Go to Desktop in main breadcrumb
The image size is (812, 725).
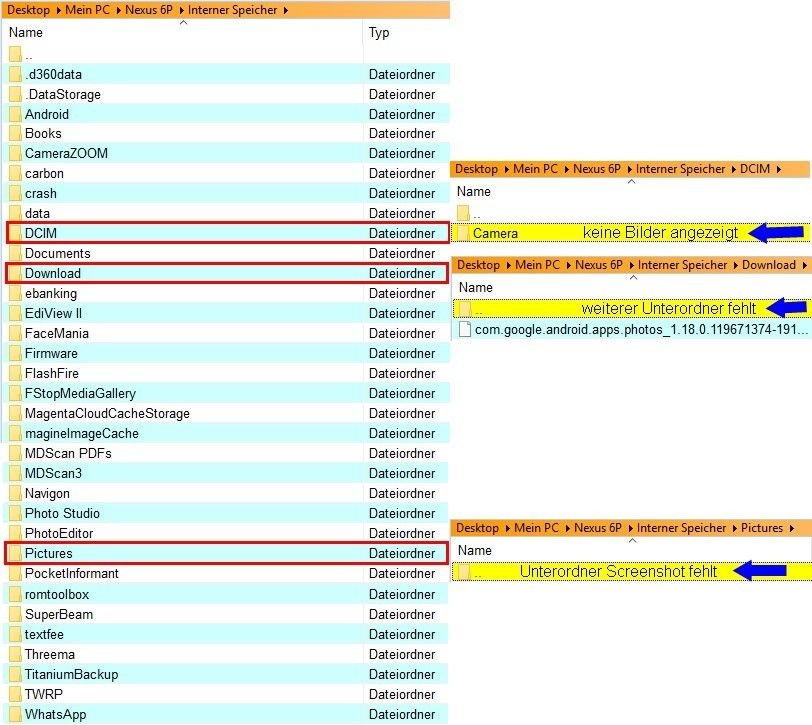(x=28, y=10)
